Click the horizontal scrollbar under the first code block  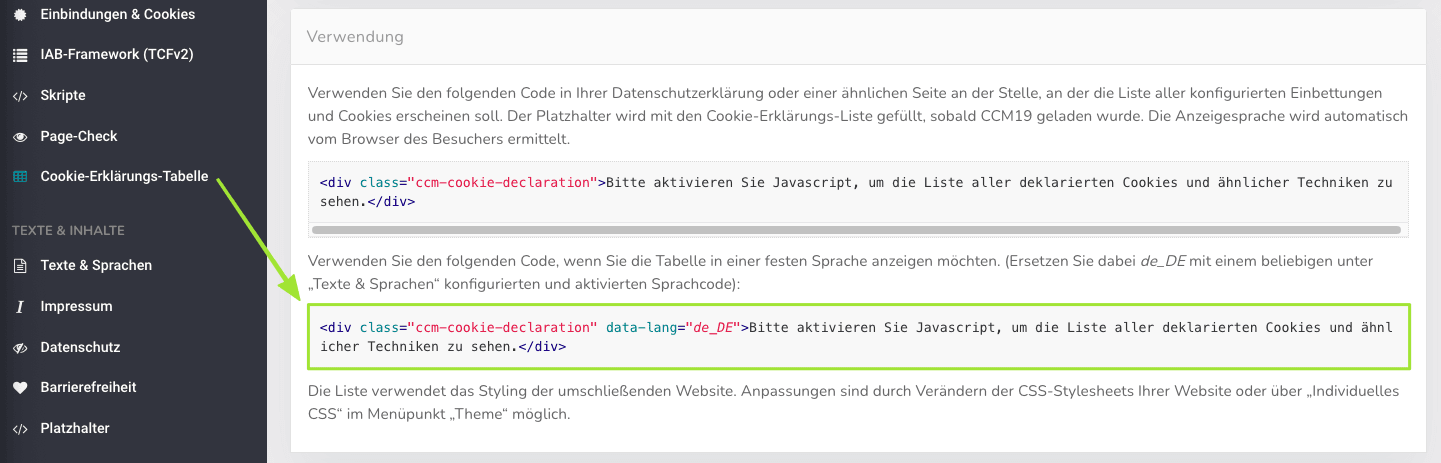coord(856,230)
